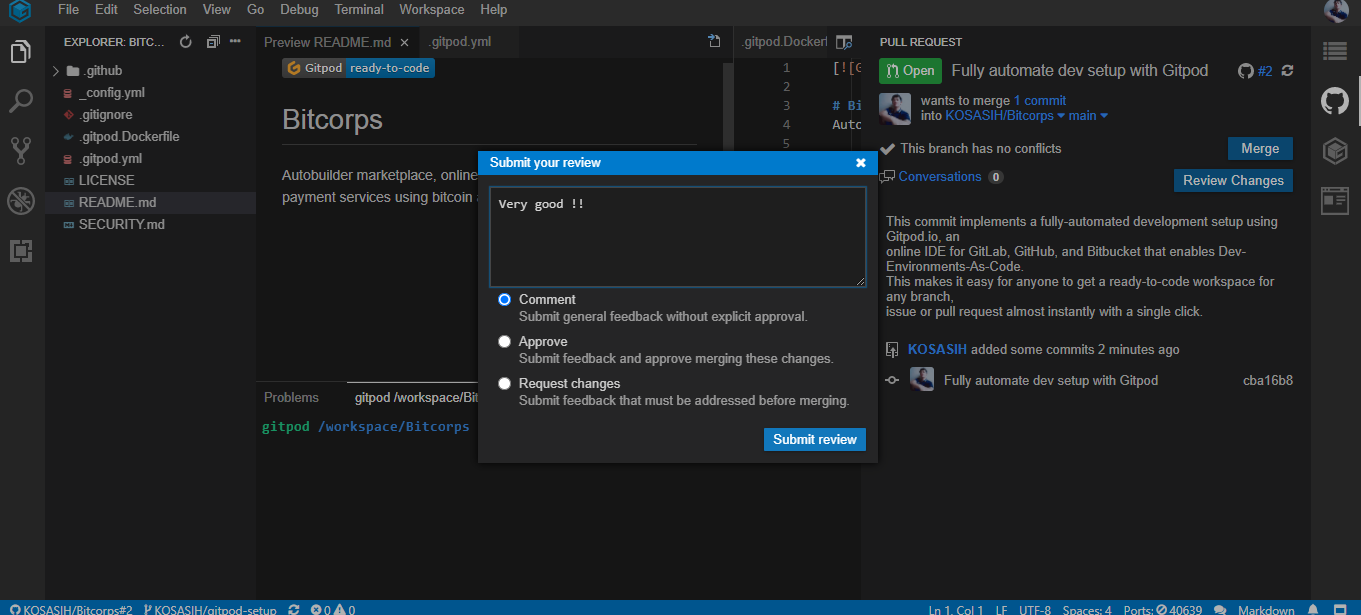Open the outline list panel on right sidebar
The width and height of the screenshot is (1361, 615).
[x=1335, y=51]
